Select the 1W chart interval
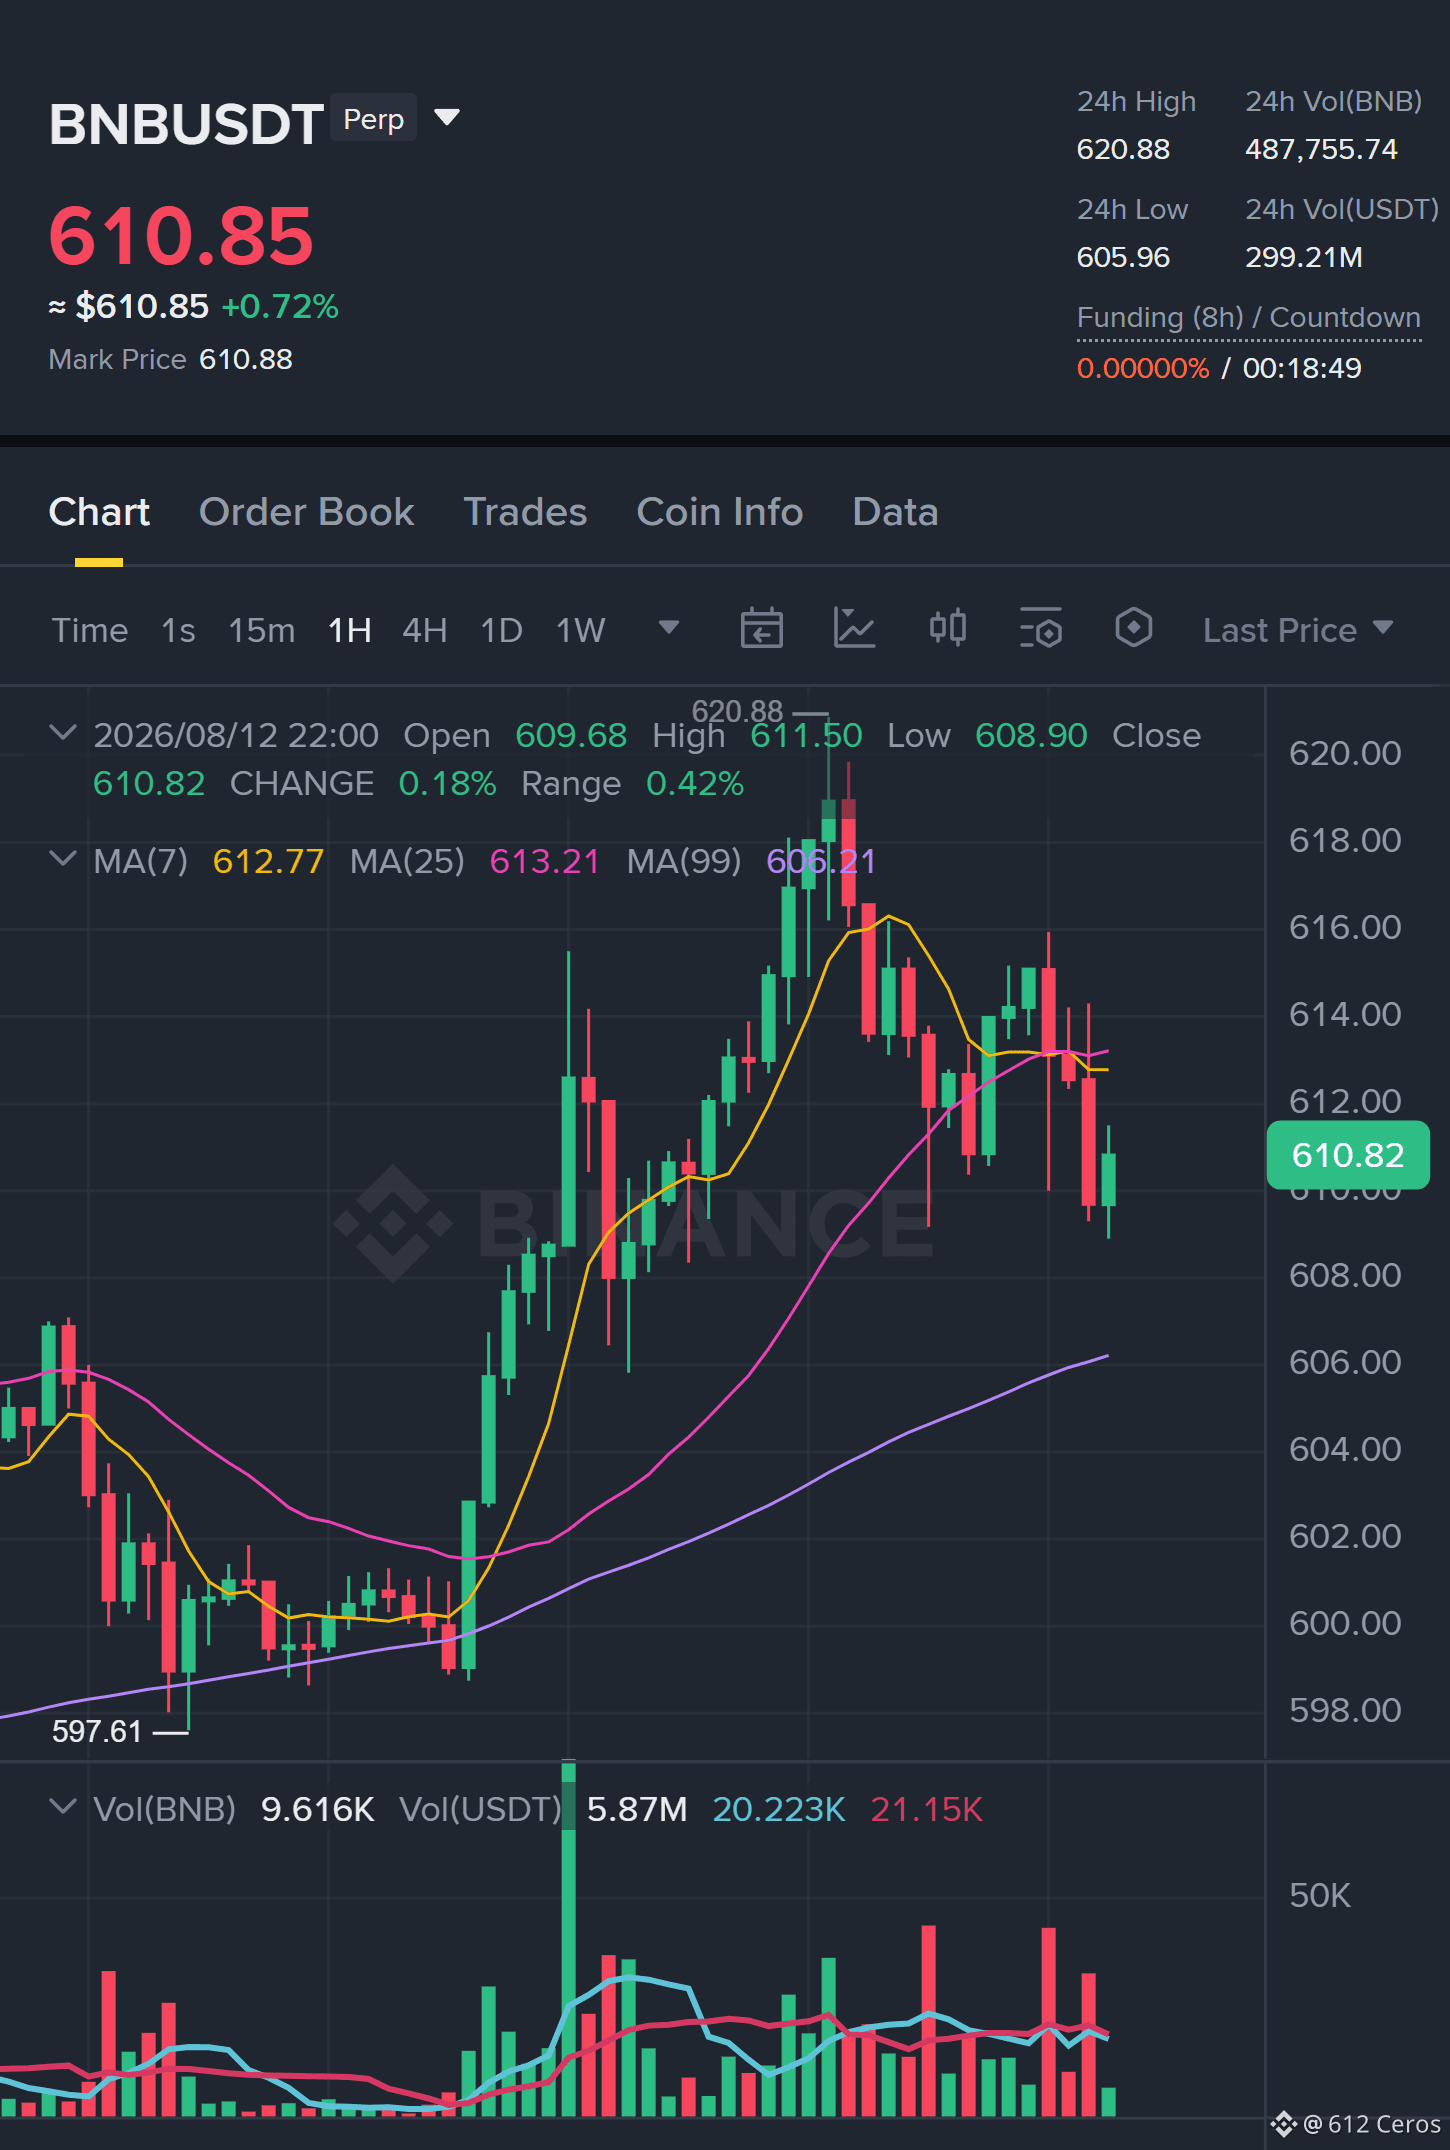This screenshot has width=1450, height=2150. [x=580, y=630]
